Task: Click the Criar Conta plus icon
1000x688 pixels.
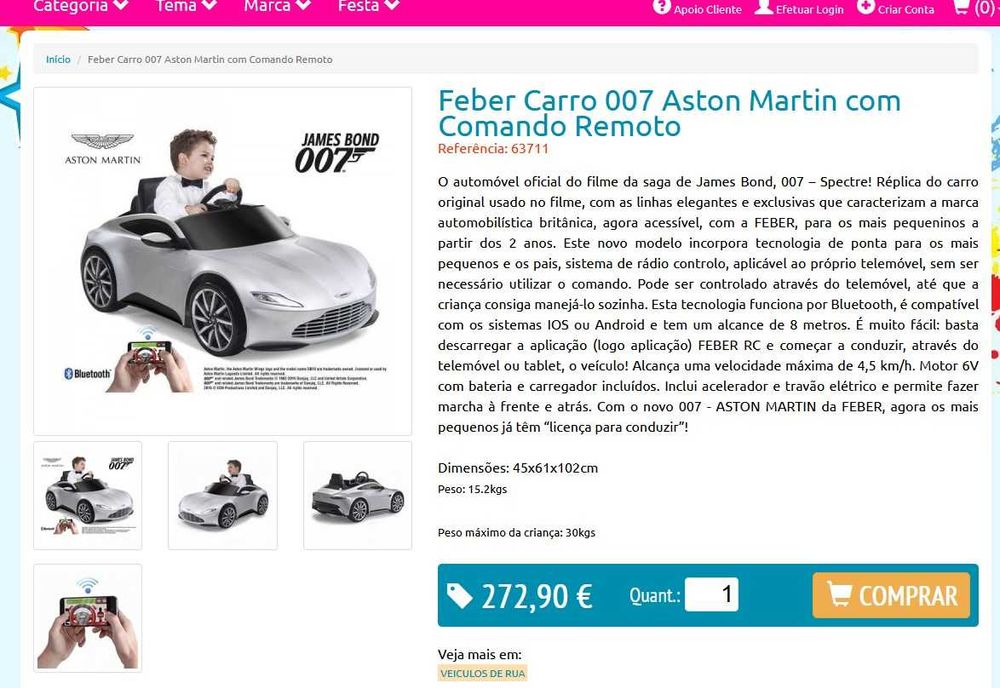Action: pyautogui.click(x=866, y=7)
